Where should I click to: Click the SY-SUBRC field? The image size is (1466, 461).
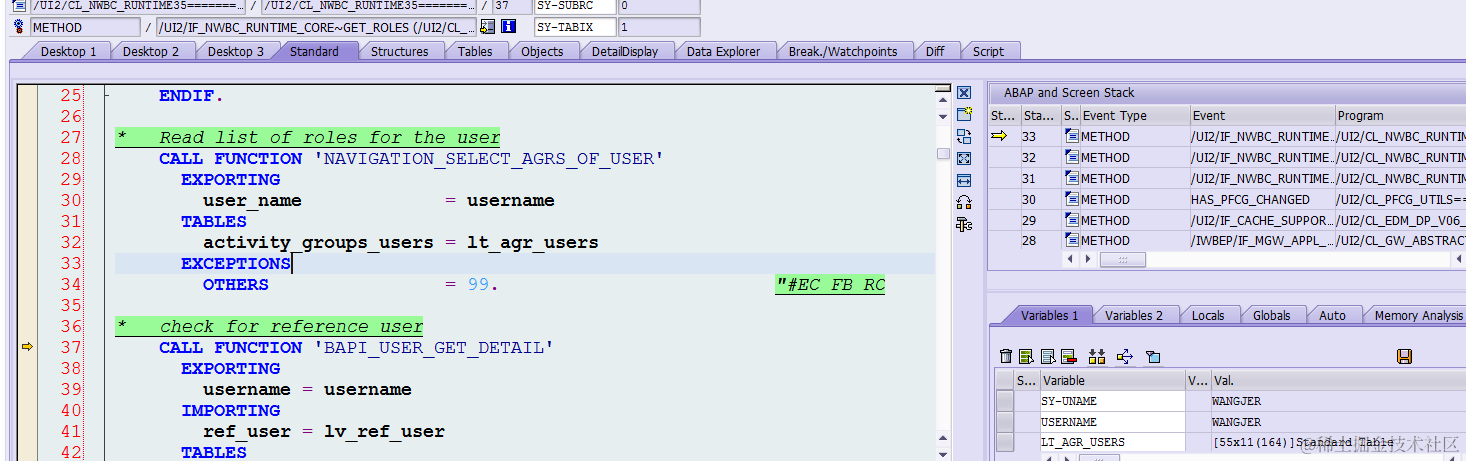pyautogui.click(x=573, y=6)
